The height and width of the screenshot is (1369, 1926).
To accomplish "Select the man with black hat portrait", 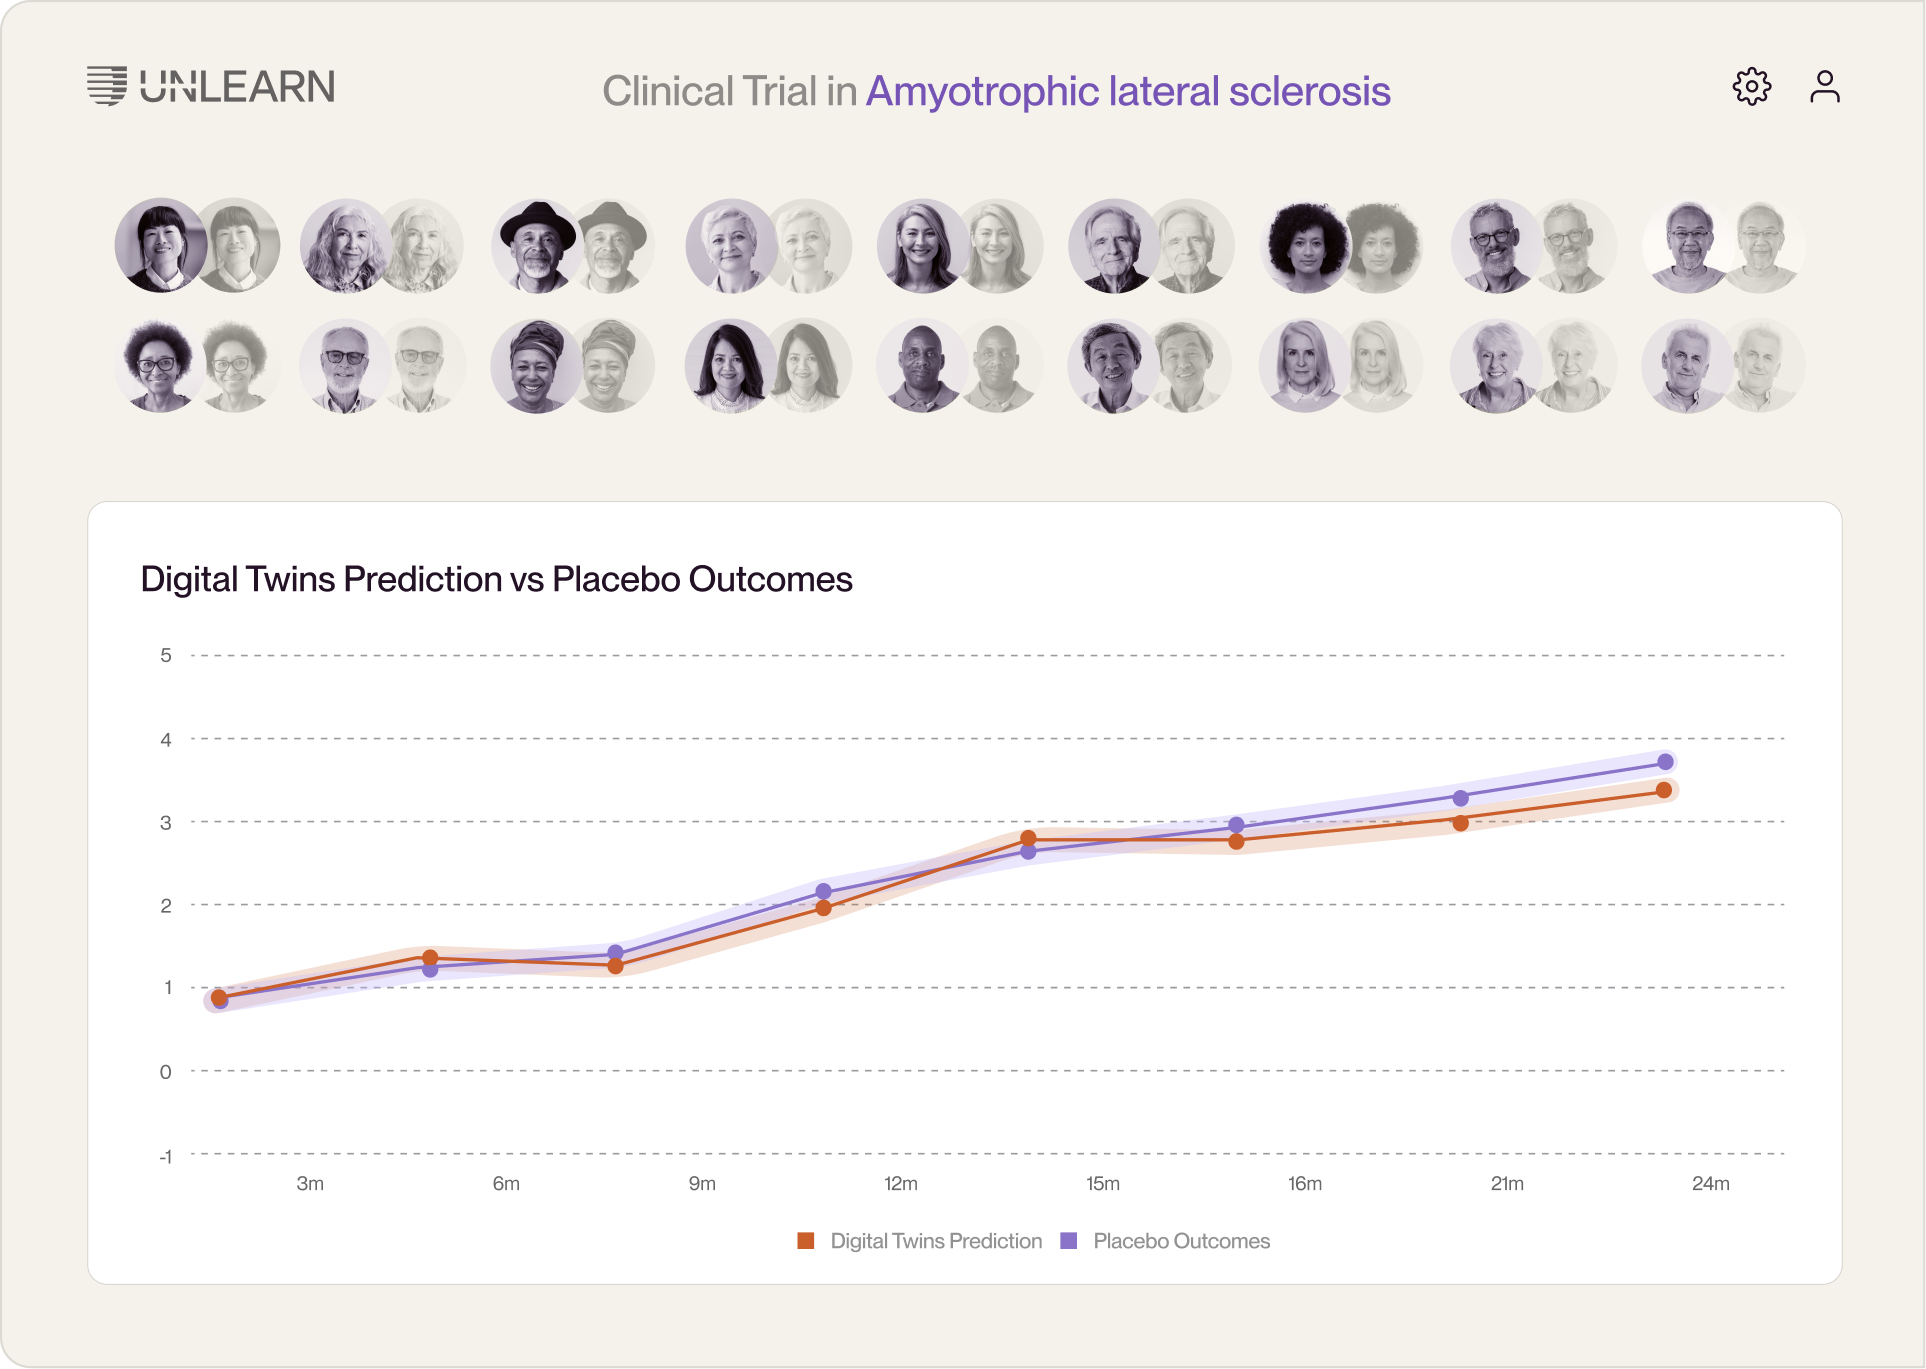I will (x=538, y=246).
